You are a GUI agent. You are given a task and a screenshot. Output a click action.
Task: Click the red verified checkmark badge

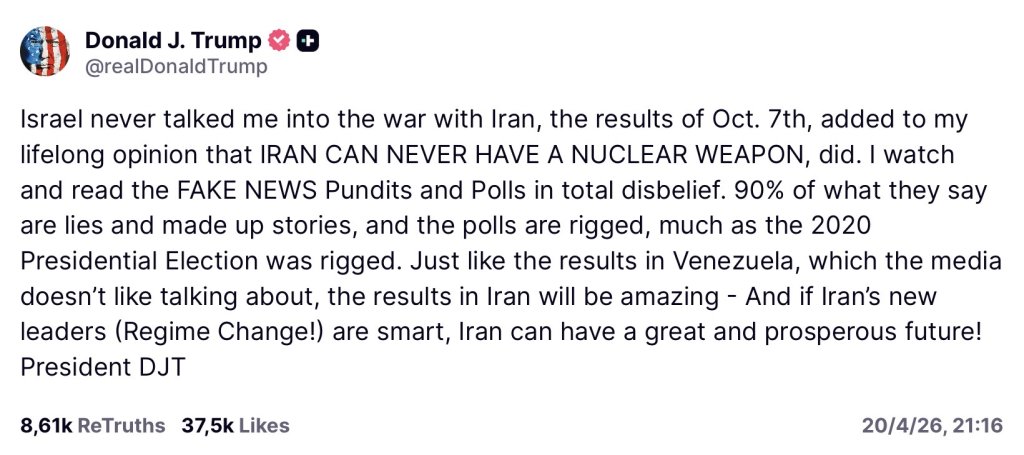pos(280,40)
